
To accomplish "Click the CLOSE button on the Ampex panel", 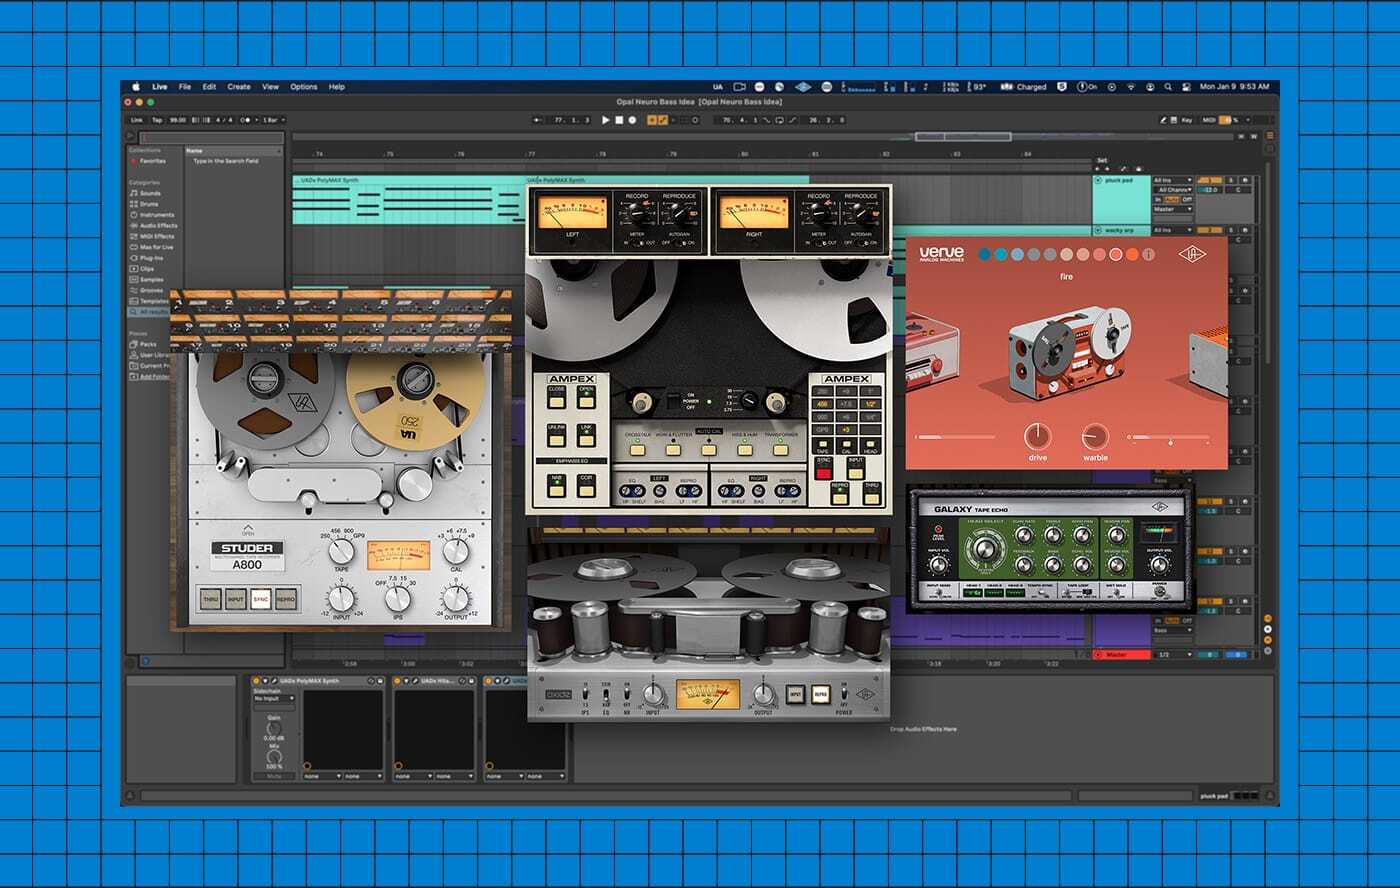I will click(x=556, y=395).
